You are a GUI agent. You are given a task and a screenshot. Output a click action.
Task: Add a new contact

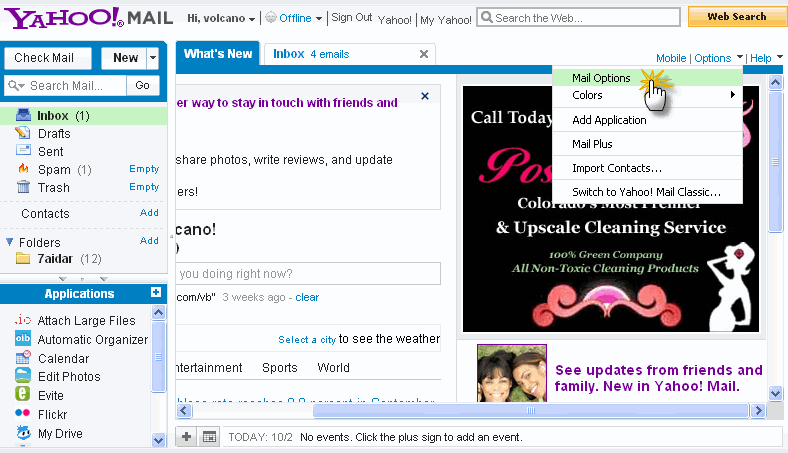149,213
